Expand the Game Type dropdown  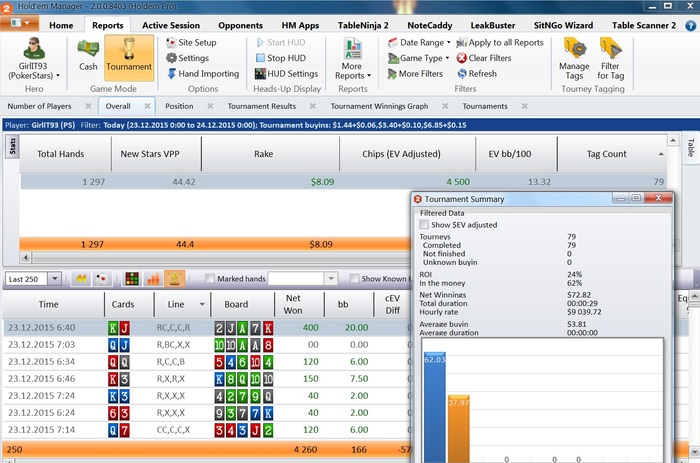tap(447, 58)
